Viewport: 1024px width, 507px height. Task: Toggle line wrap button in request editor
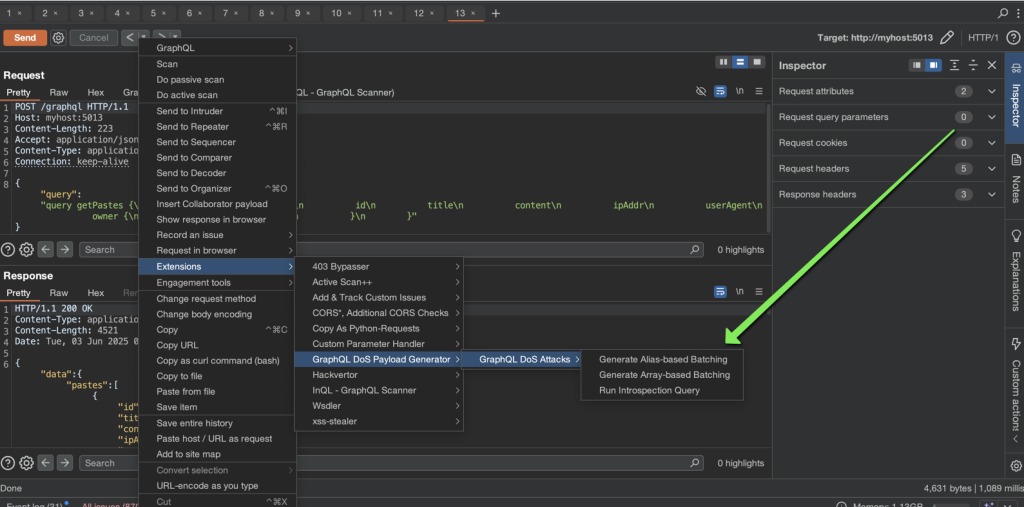(x=720, y=92)
